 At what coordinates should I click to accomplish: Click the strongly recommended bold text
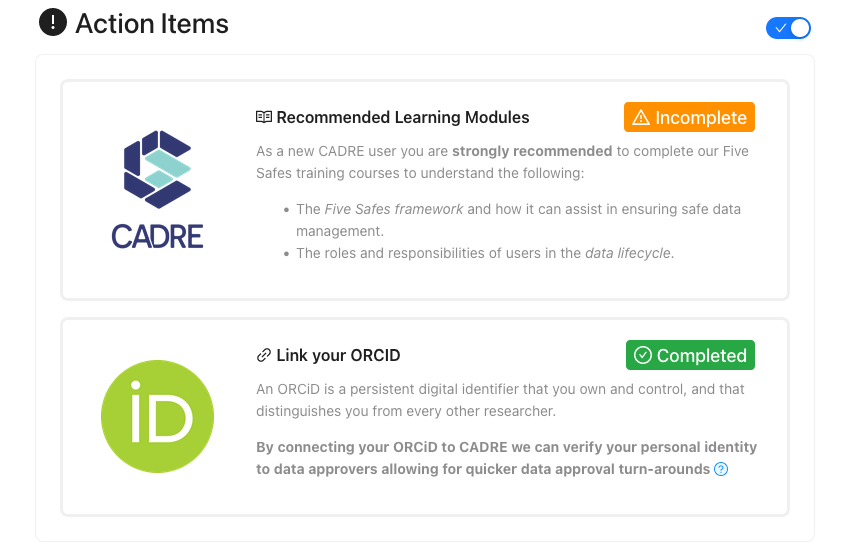[x=532, y=151]
